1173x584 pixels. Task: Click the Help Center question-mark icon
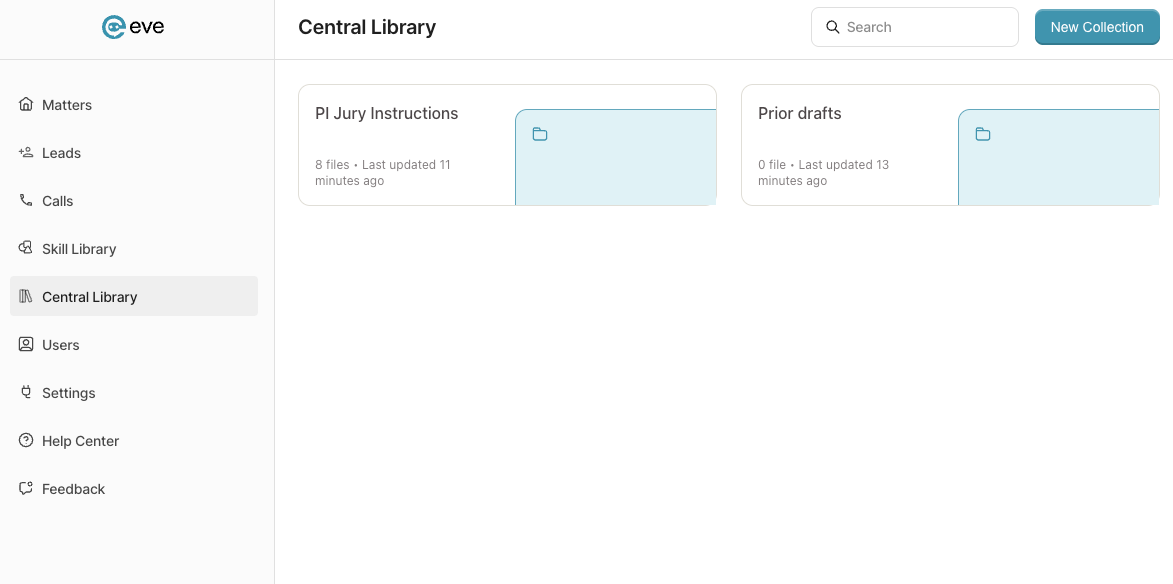(x=26, y=440)
